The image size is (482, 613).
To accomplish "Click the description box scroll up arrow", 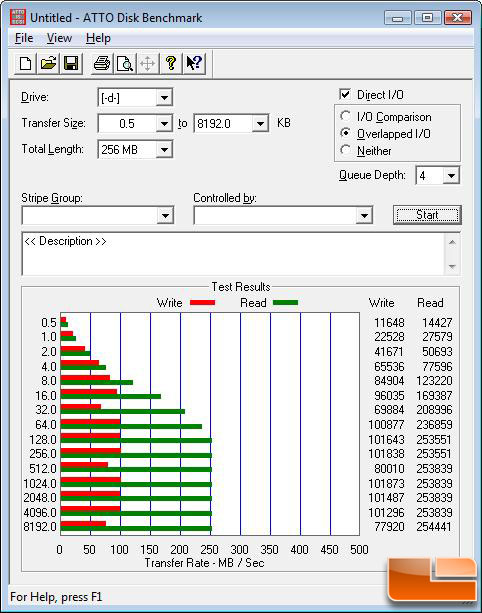I will (x=452, y=242).
